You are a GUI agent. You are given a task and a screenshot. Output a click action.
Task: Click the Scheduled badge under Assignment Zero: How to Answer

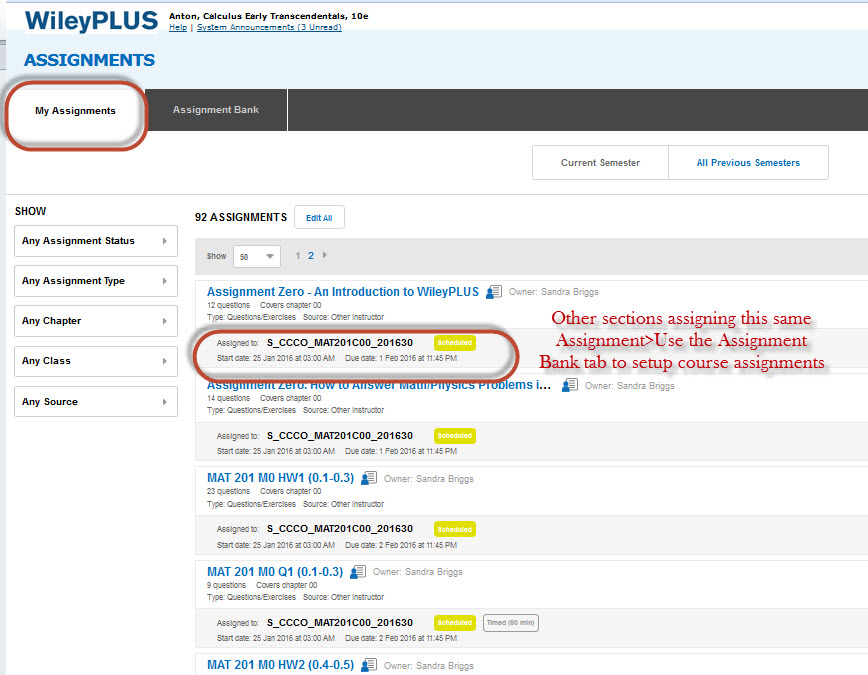pyautogui.click(x=454, y=436)
